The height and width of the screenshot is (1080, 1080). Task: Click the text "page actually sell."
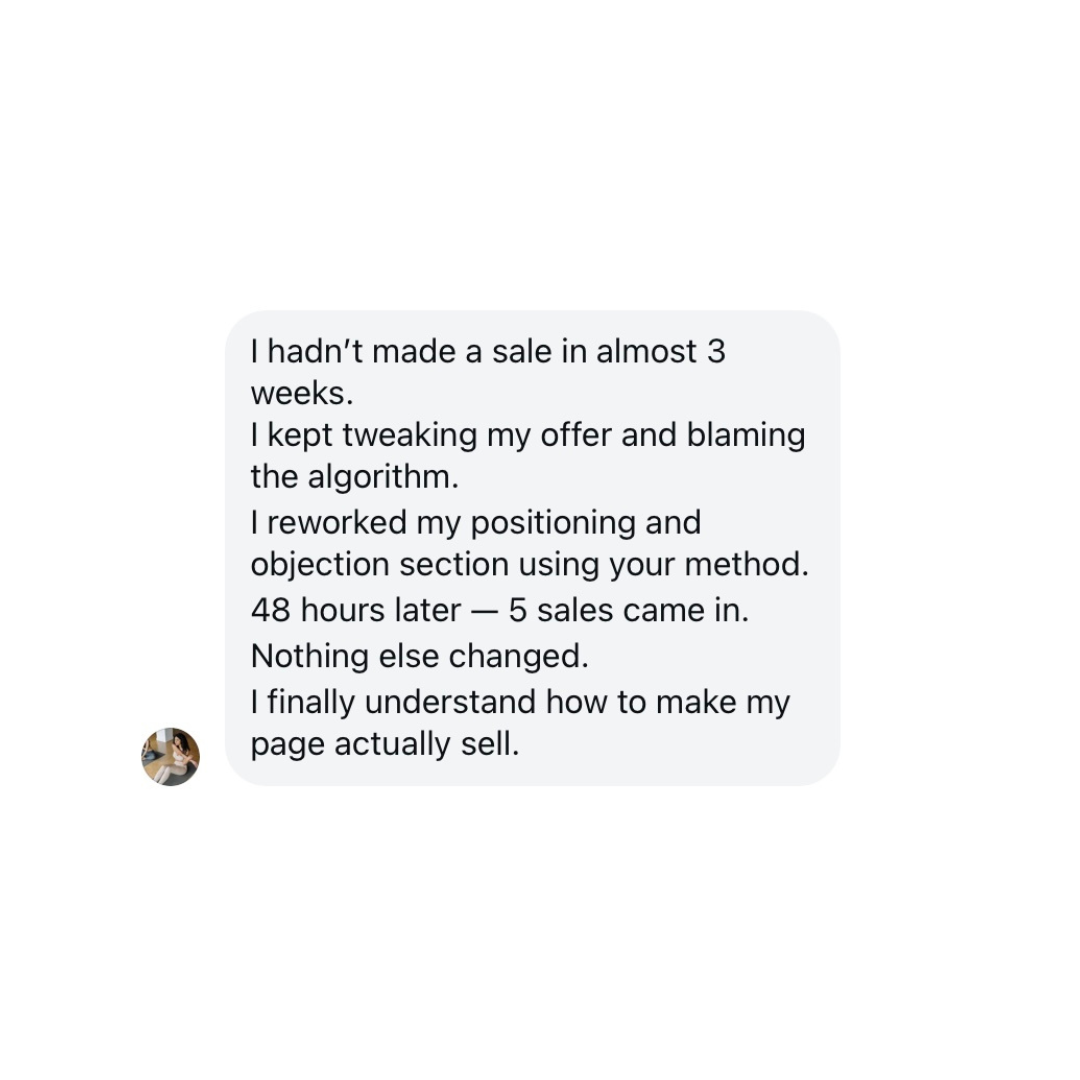tap(385, 745)
